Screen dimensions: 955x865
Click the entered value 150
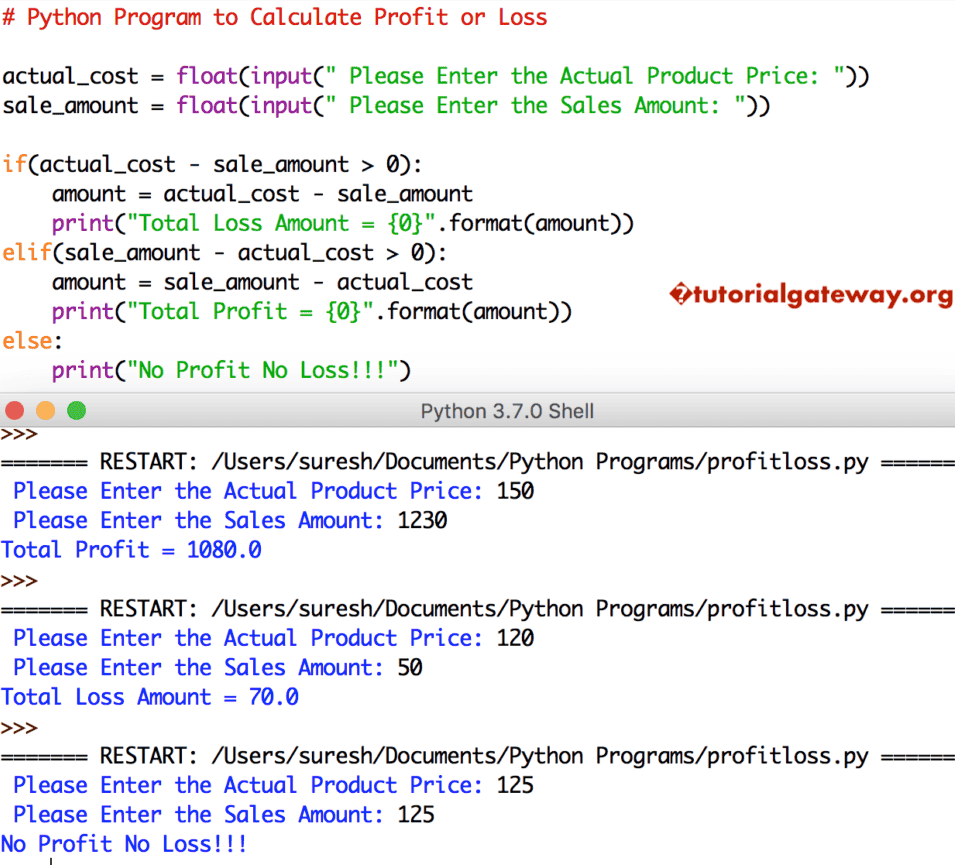click(517, 490)
